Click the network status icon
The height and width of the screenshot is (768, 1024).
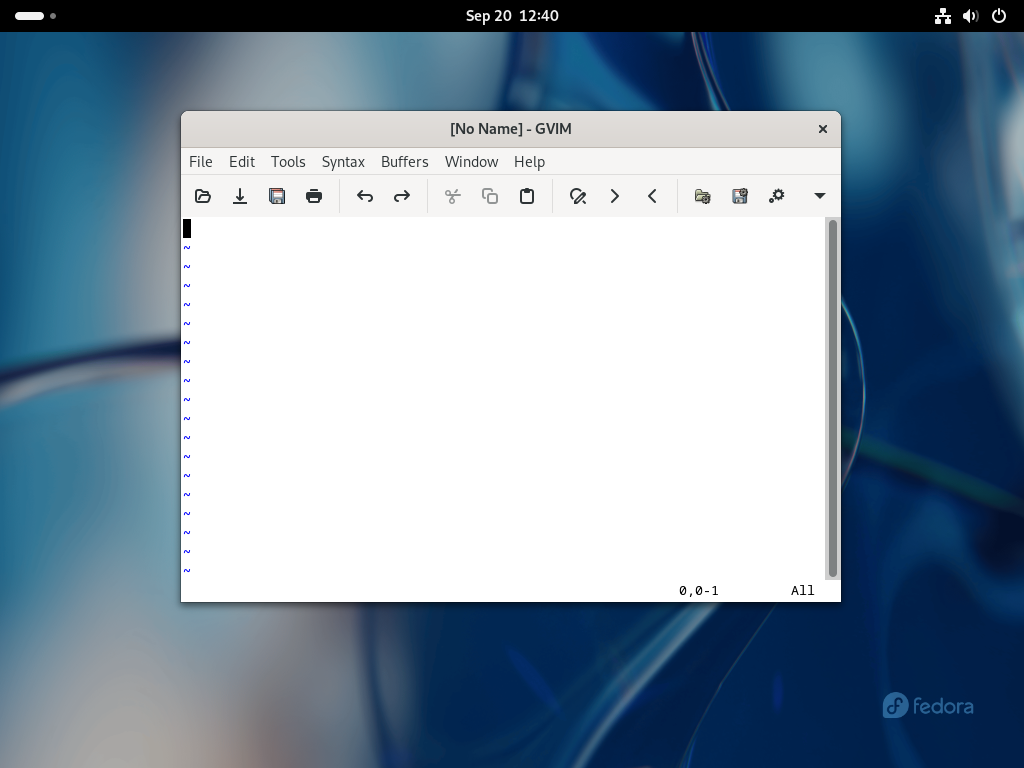pyautogui.click(x=942, y=16)
